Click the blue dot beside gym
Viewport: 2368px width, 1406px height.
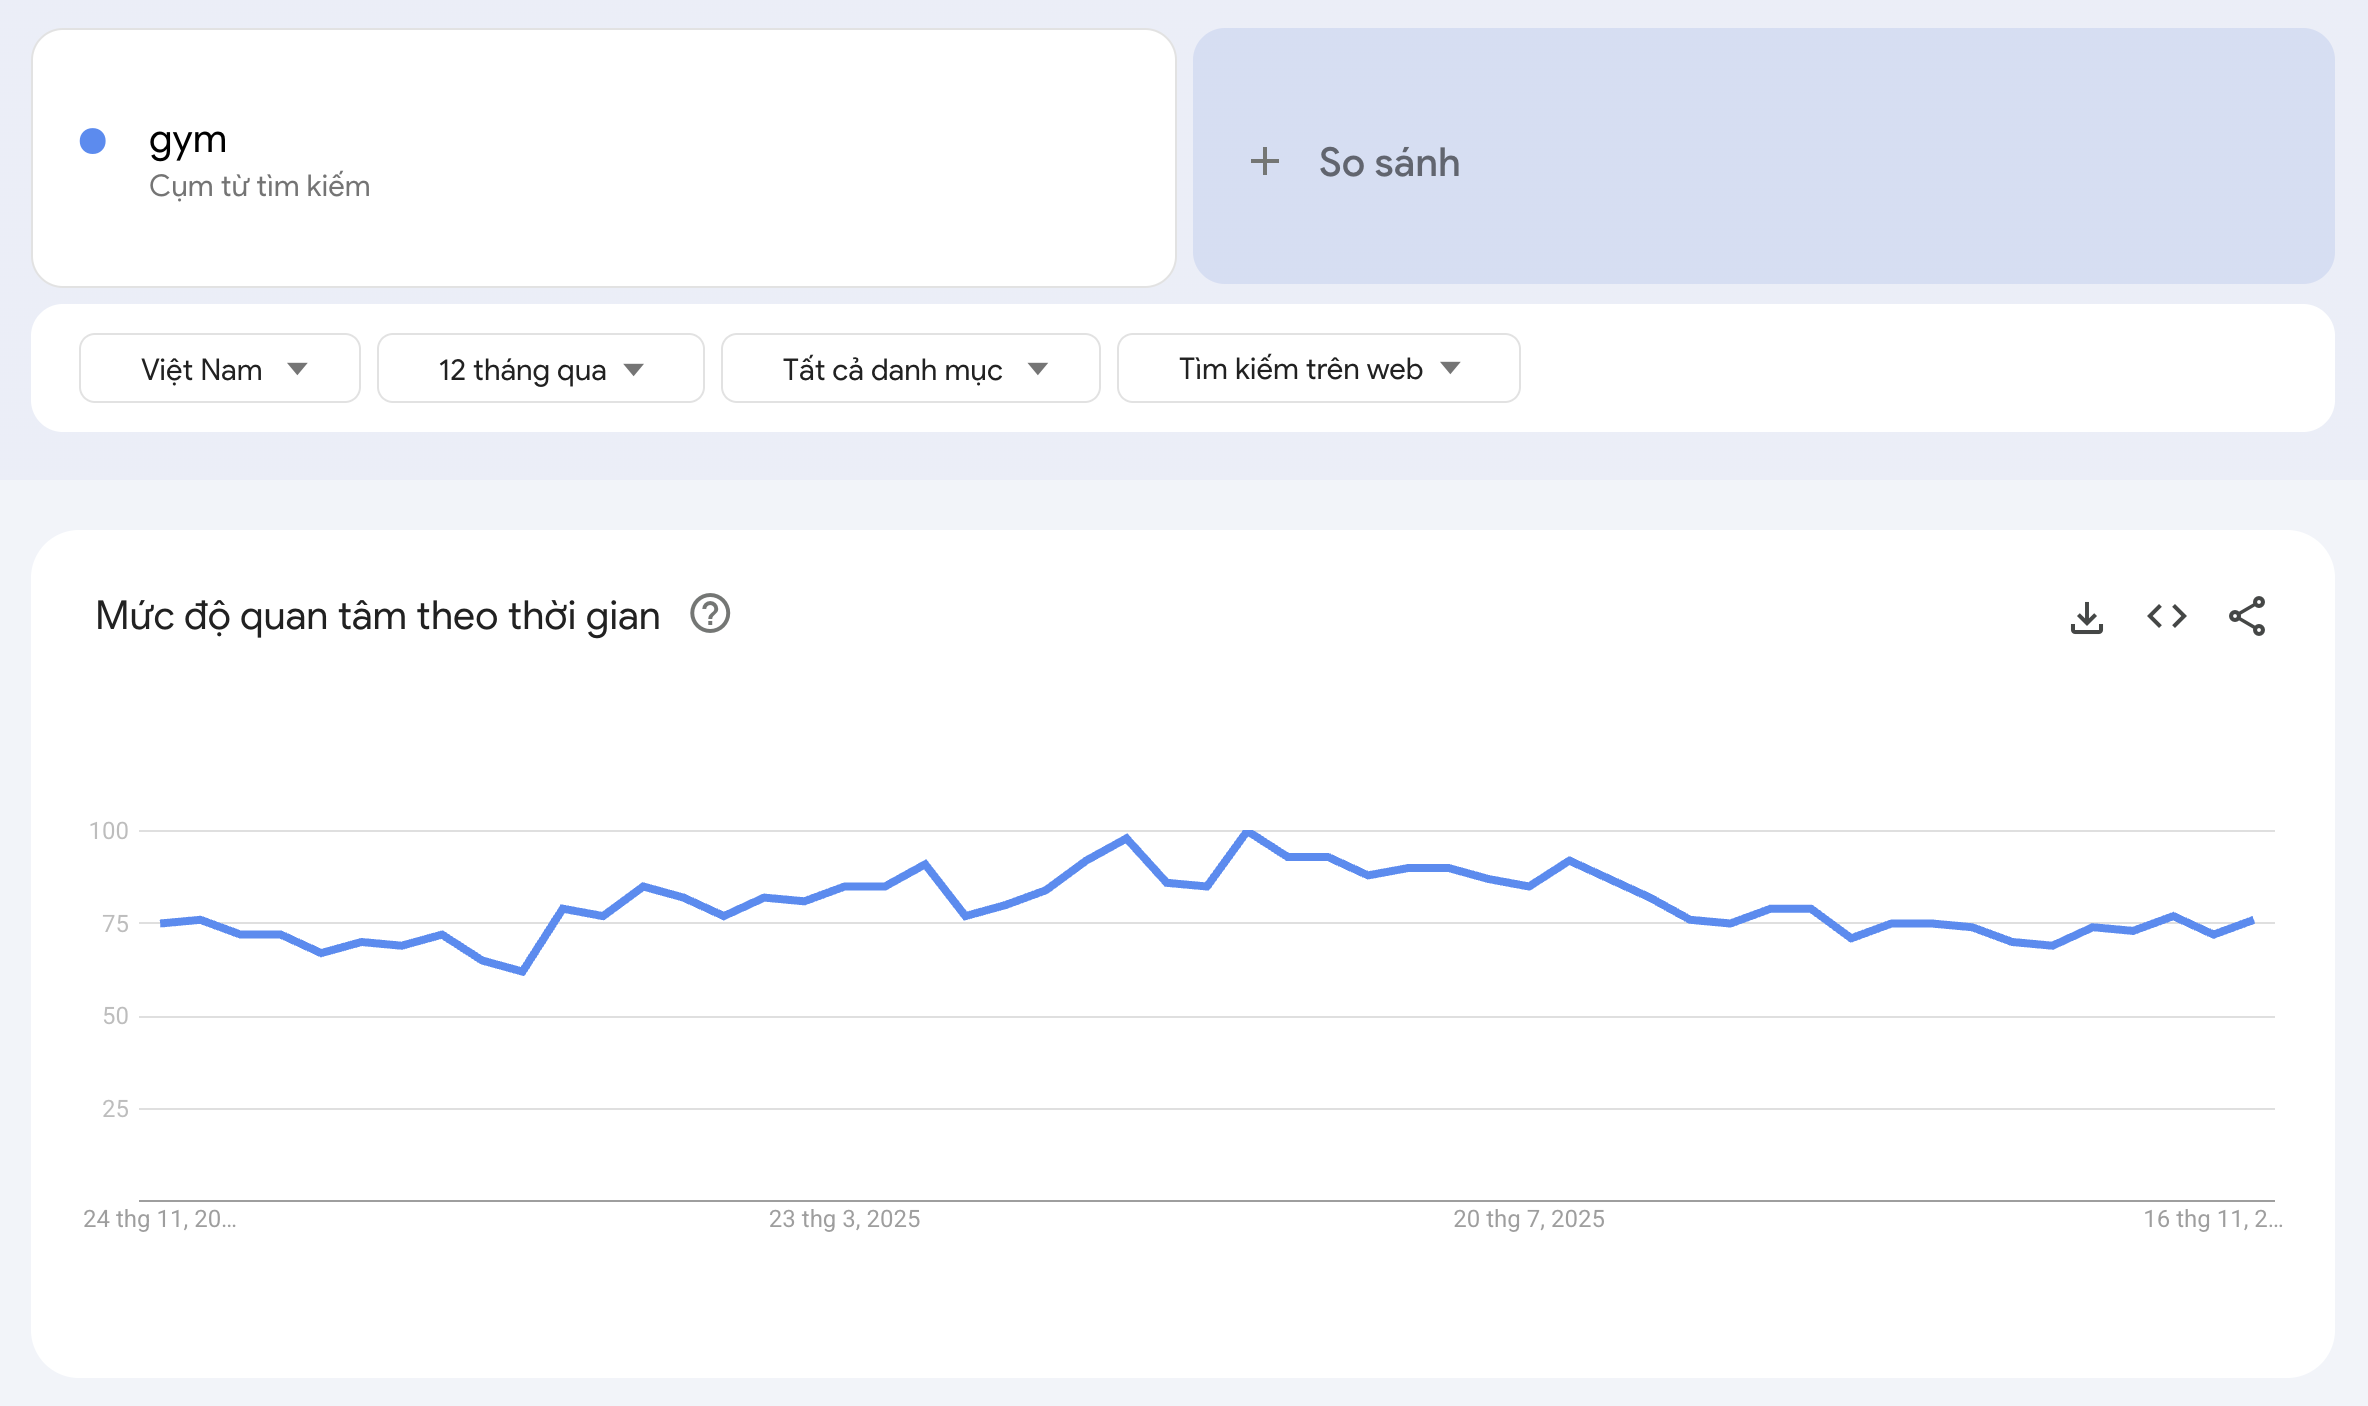click(x=93, y=141)
